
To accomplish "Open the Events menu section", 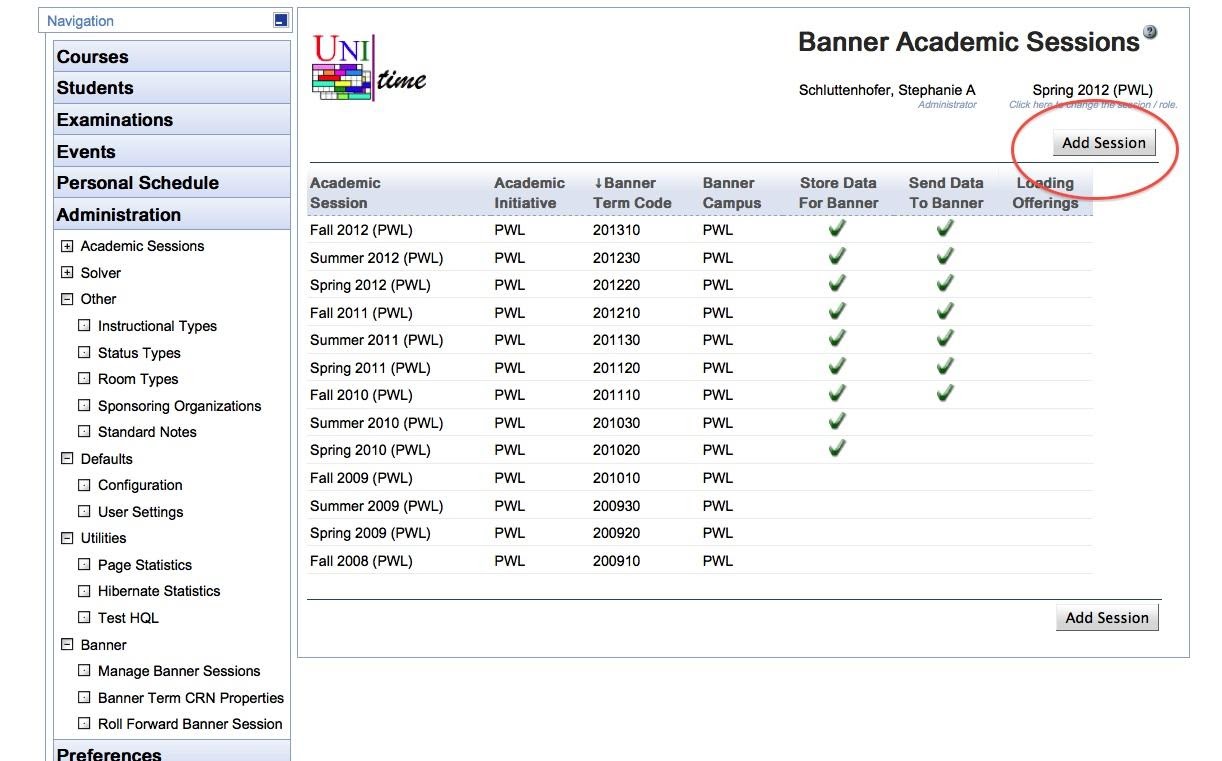I will 172,152.
